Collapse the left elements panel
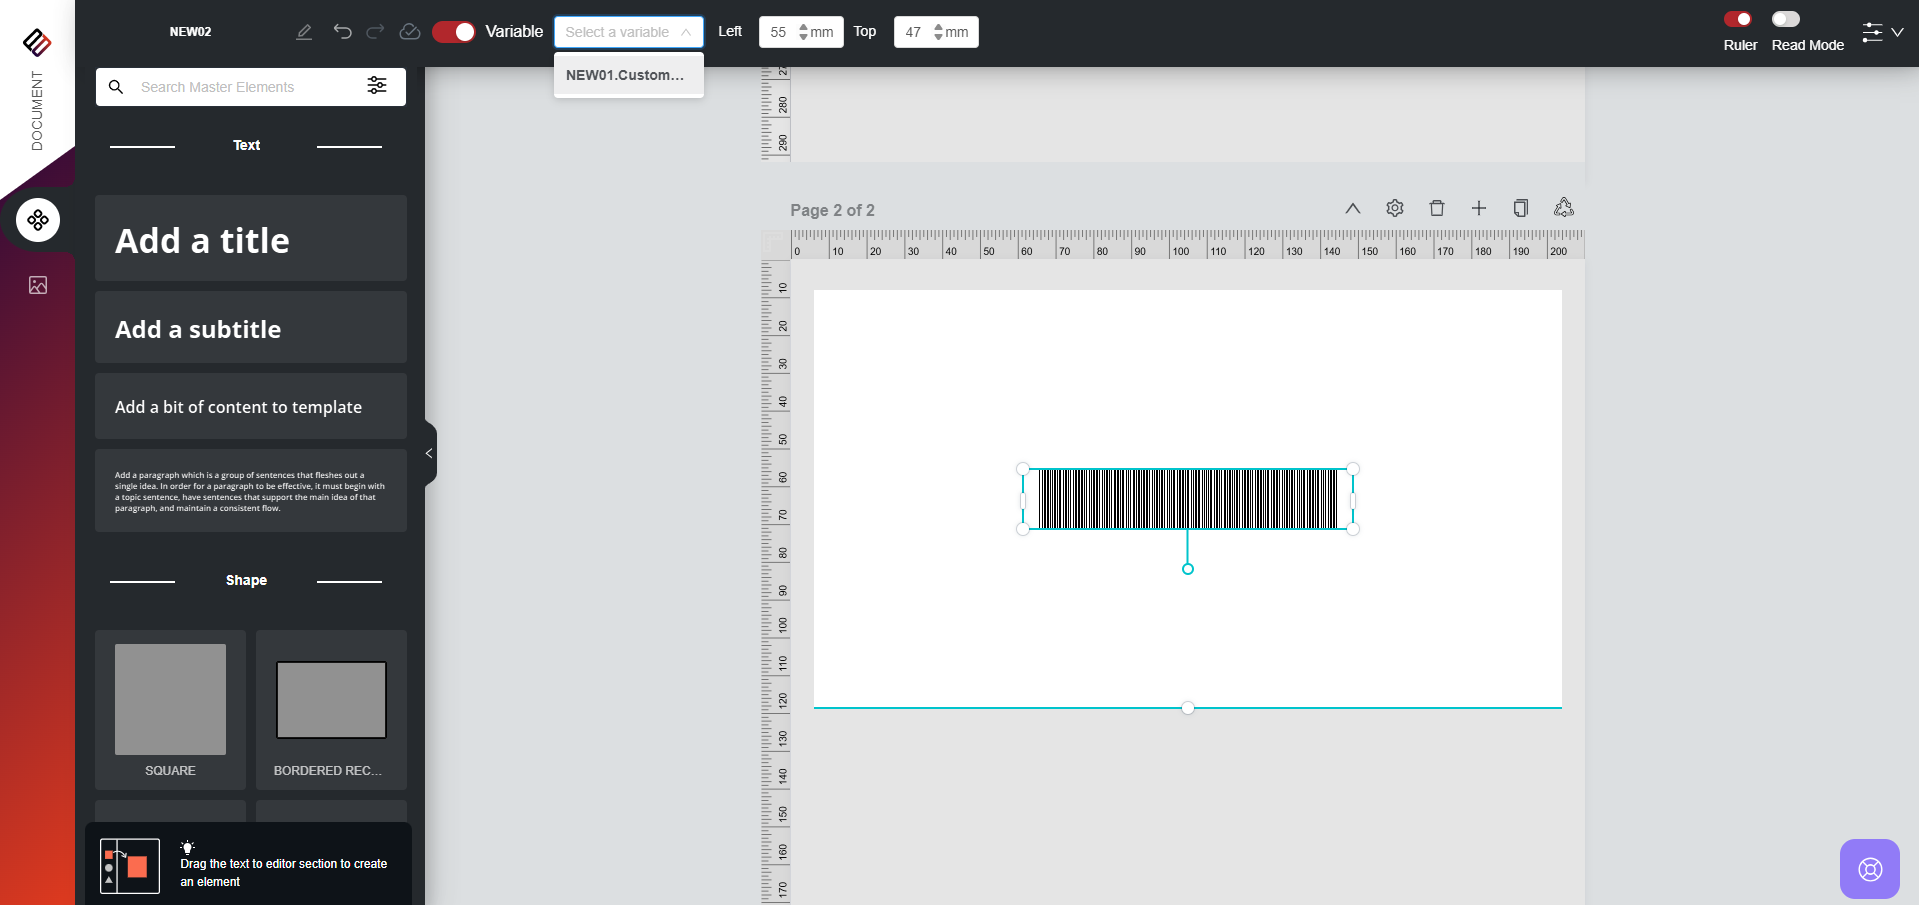Viewport: 1919px width, 905px height. 429,453
